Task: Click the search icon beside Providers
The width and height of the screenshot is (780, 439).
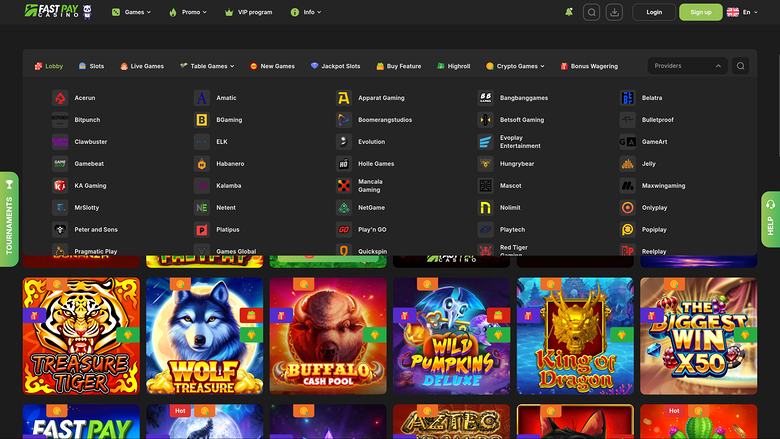Action: point(740,66)
